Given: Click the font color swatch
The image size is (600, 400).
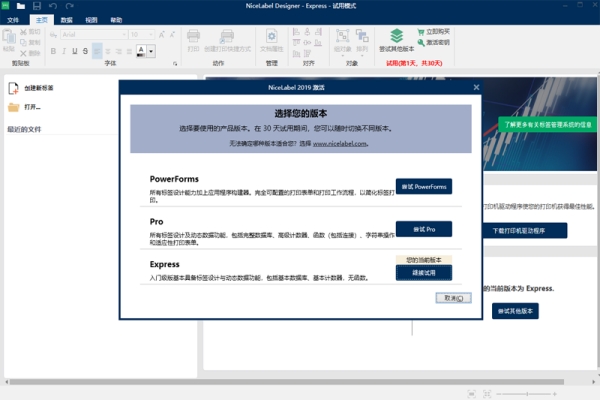Looking at the screenshot, I should pos(141,50).
